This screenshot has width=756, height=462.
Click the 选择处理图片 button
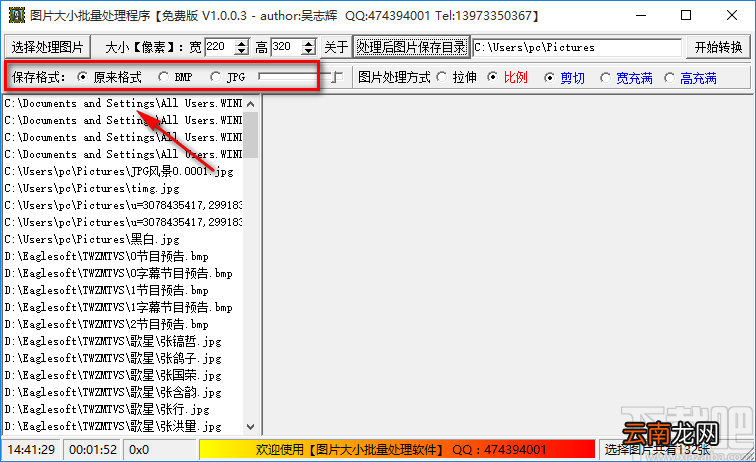click(47, 47)
